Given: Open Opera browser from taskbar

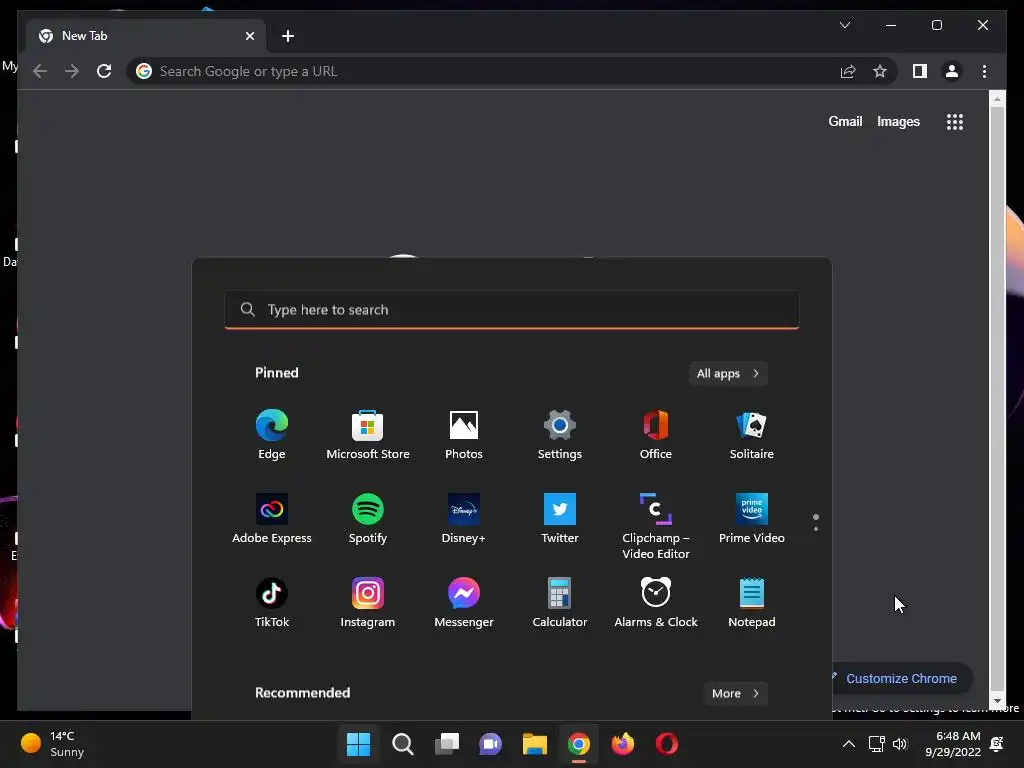Looking at the screenshot, I should pos(666,744).
